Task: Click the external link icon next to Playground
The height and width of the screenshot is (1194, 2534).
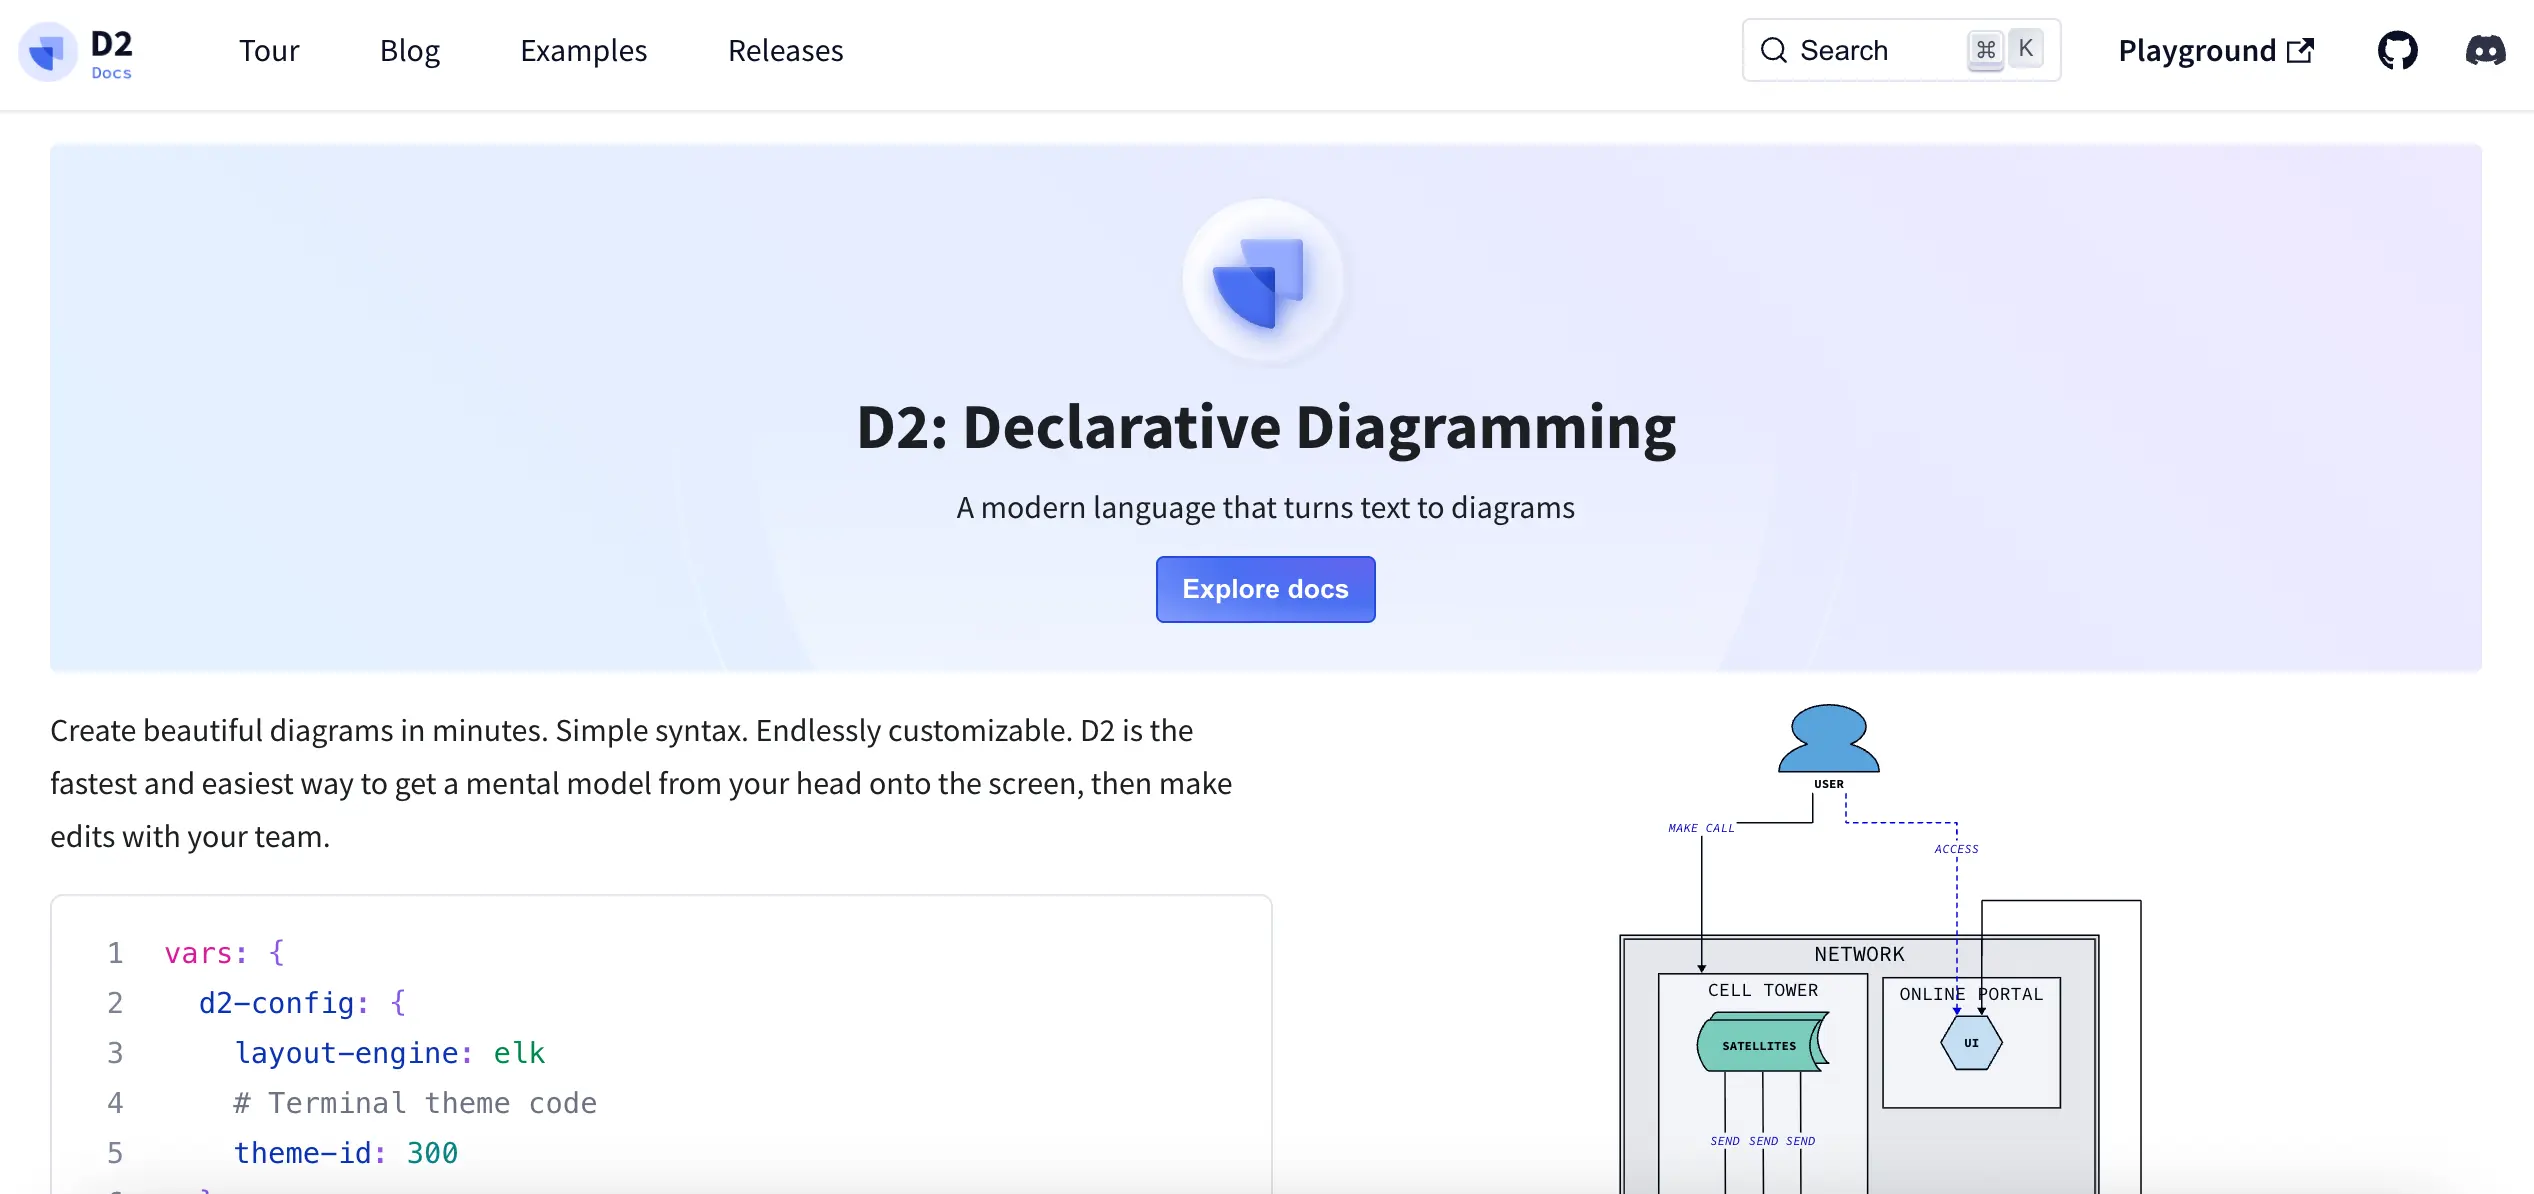Action: [2301, 49]
